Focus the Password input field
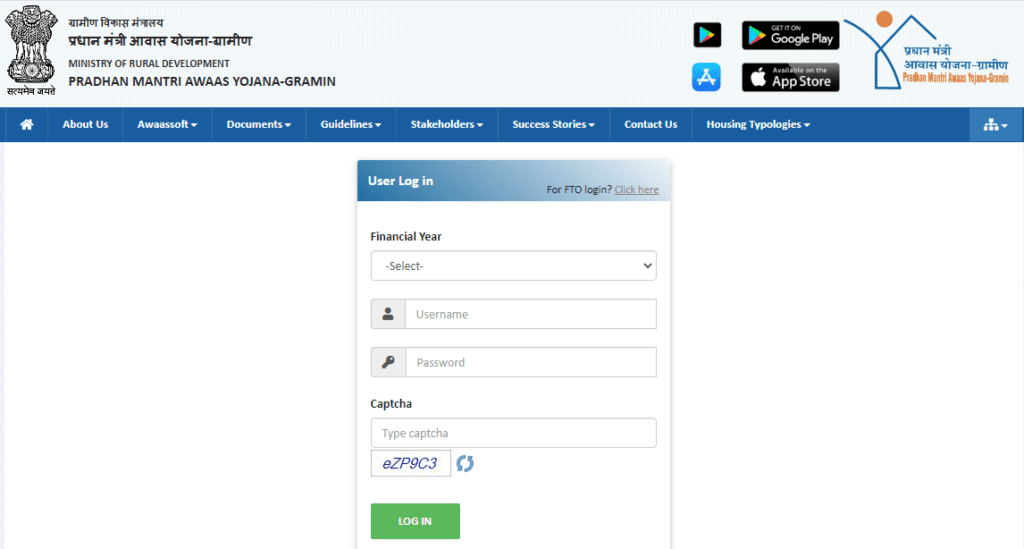This screenshot has height=549, width=1024. point(530,362)
